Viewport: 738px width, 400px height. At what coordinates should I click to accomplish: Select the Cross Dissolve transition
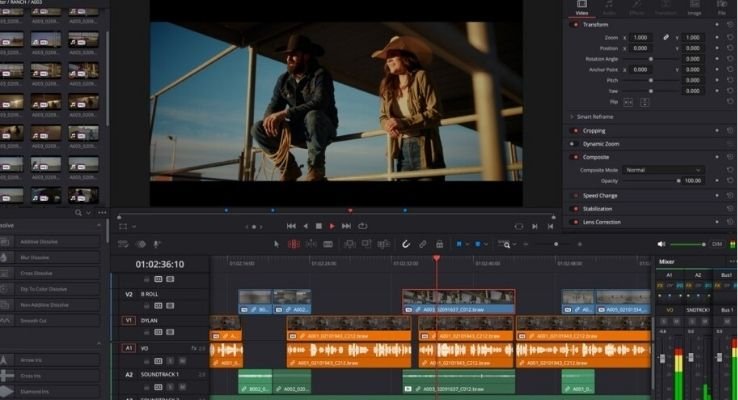pos(50,273)
